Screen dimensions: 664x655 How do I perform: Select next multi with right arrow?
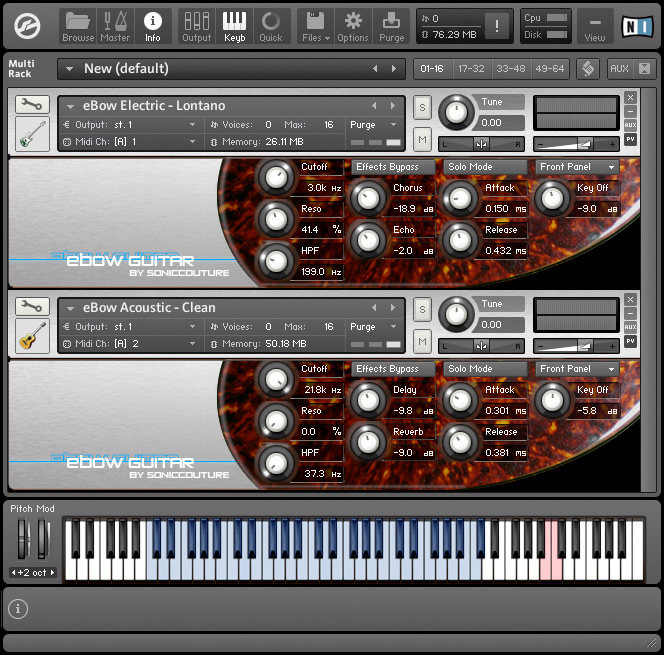point(394,69)
